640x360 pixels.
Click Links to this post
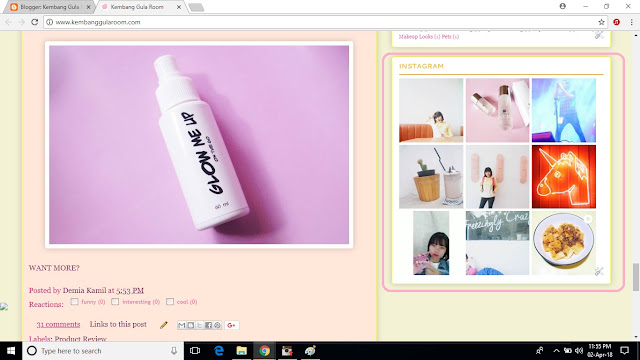point(118,324)
